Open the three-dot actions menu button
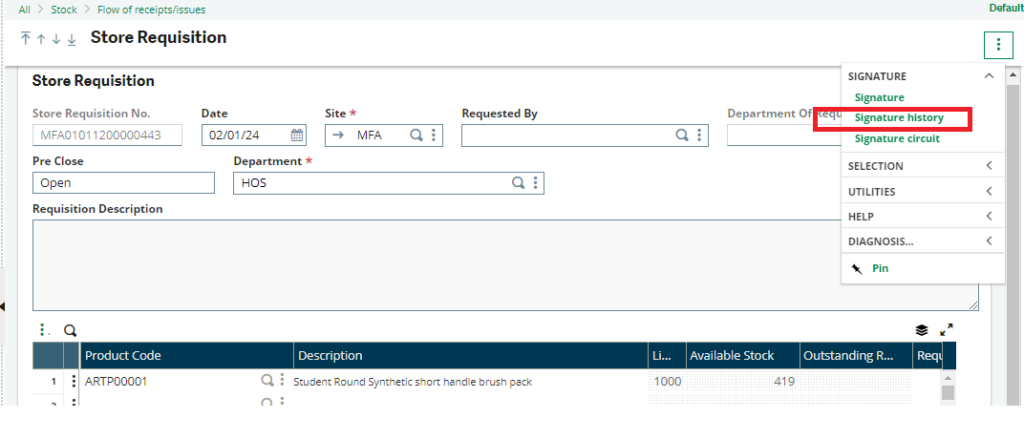This screenshot has height=439, width=1024. pos(998,44)
